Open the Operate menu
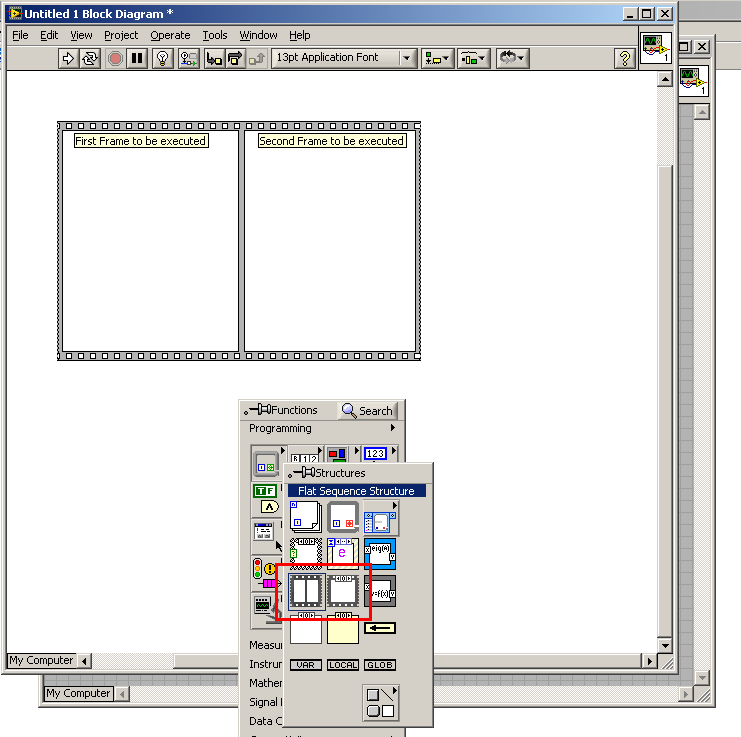The width and height of the screenshot is (741, 737). point(170,35)
